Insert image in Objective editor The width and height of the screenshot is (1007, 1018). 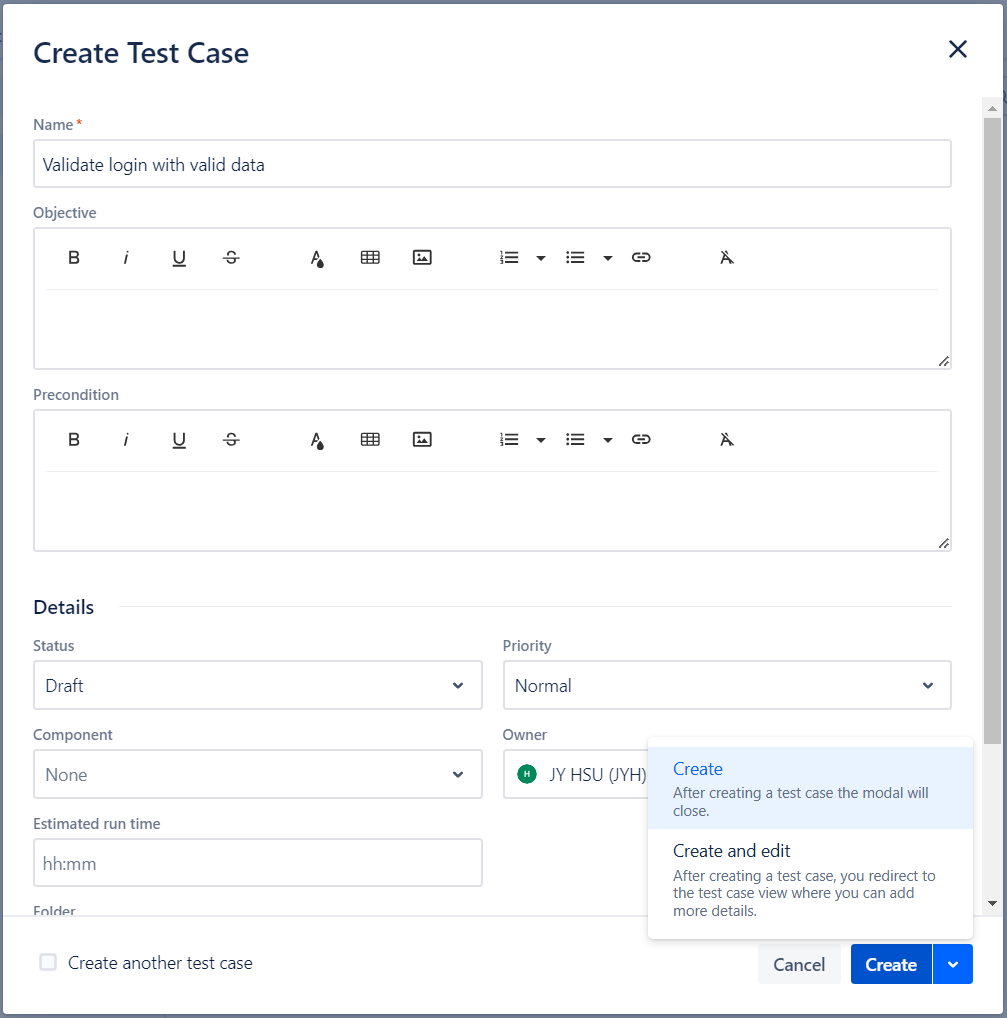(422, 258)
